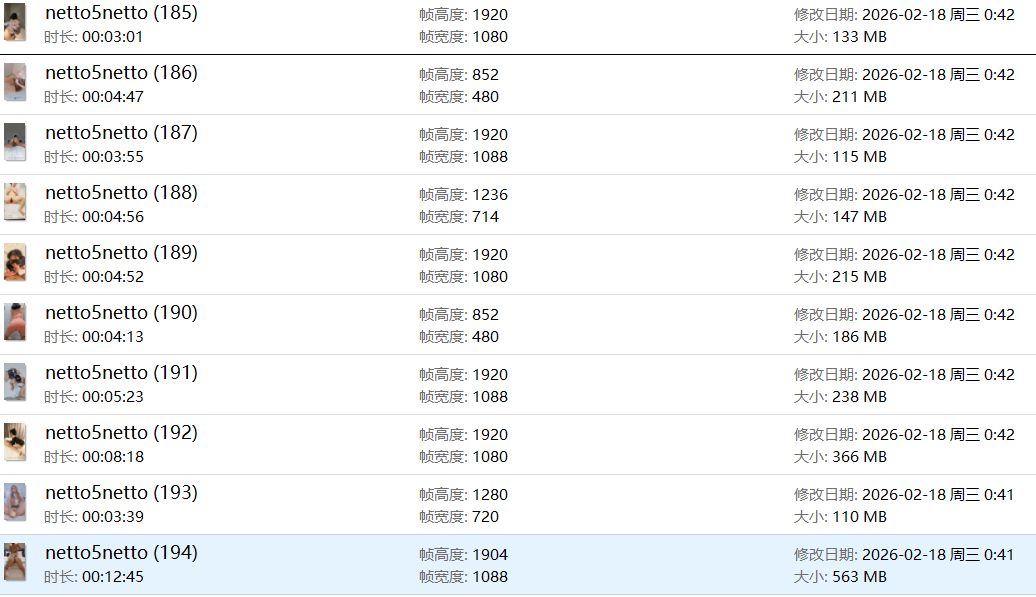Click the netto5netto (189) file thumbnail
The width and height of the screenshot is (1036, 597).
15,262
